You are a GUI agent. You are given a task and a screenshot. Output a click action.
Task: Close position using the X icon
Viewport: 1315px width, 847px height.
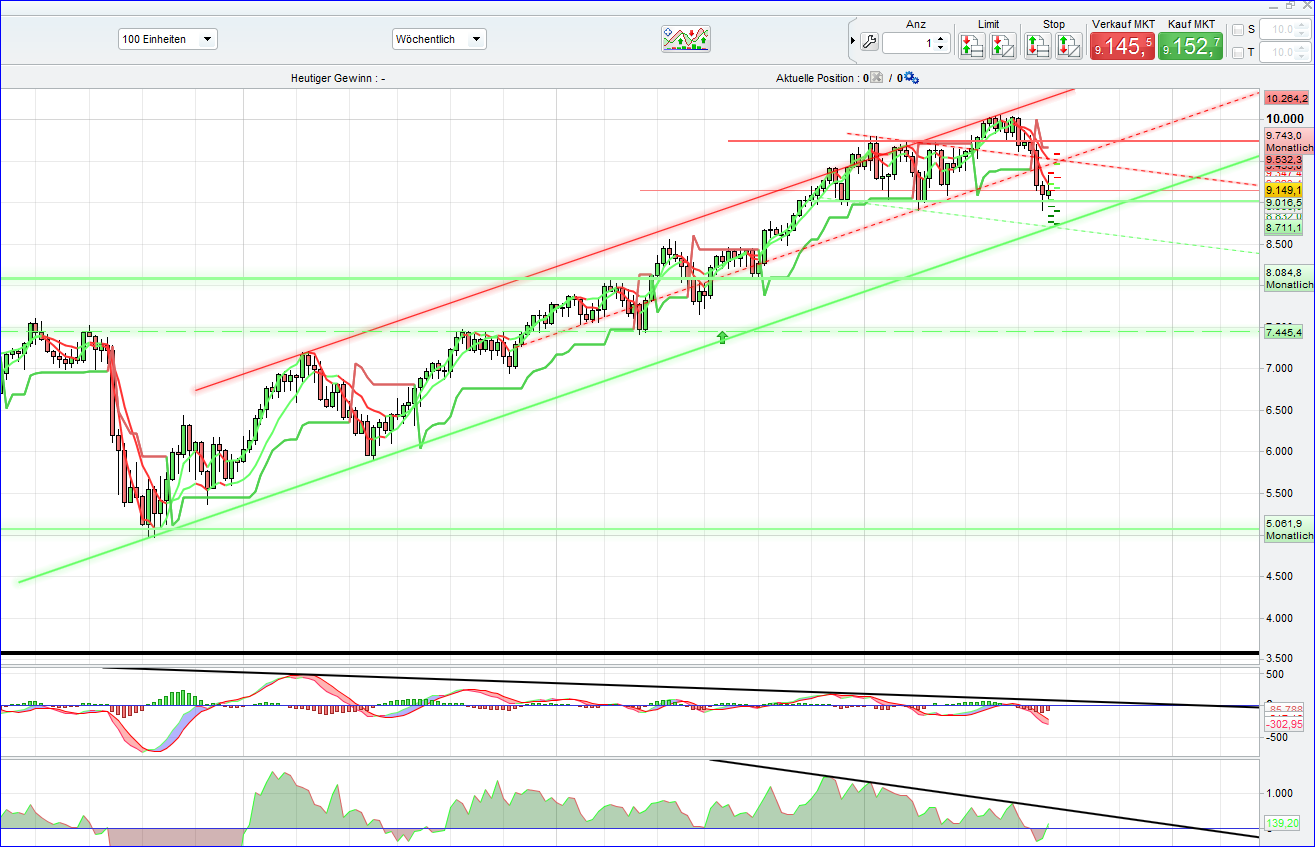tap(875, 76)
